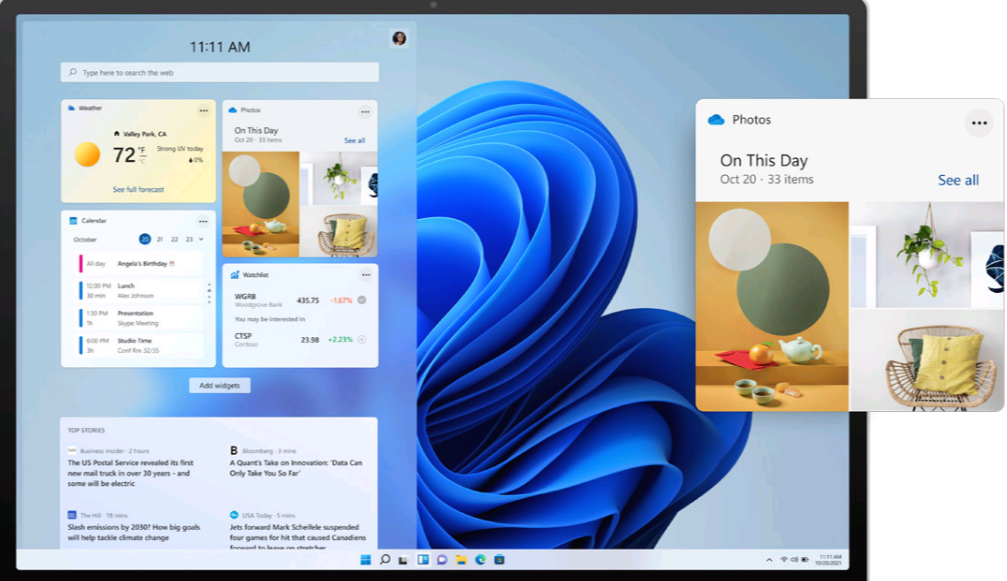Open Angela's Birthday all-day event
Viewport: 1007px width, 581px height.
[139, 263]
